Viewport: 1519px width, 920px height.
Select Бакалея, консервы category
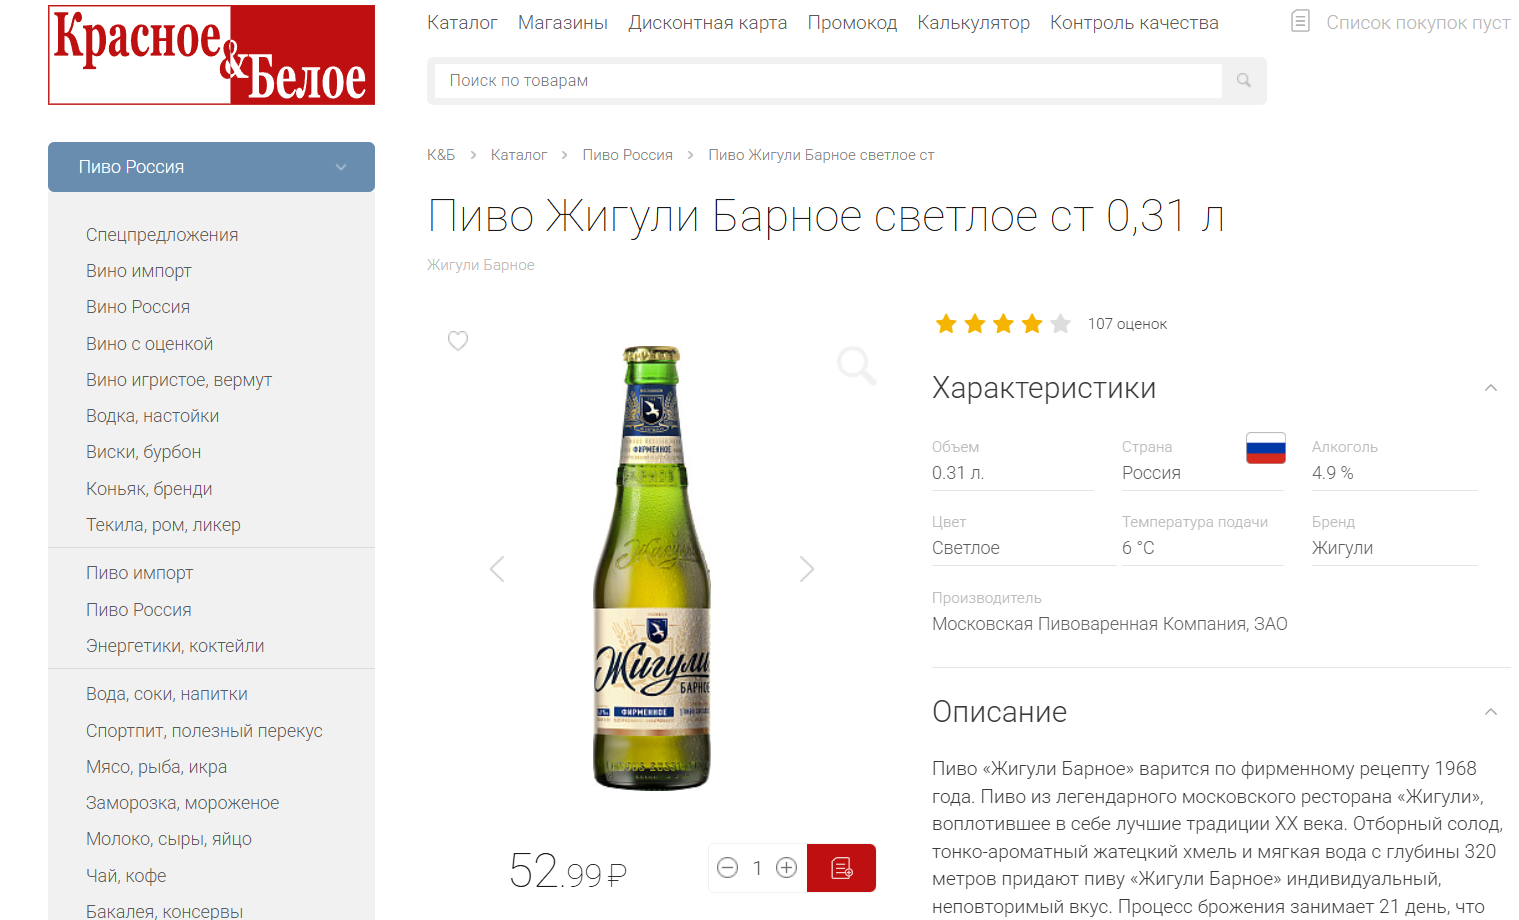coord(165,911)
